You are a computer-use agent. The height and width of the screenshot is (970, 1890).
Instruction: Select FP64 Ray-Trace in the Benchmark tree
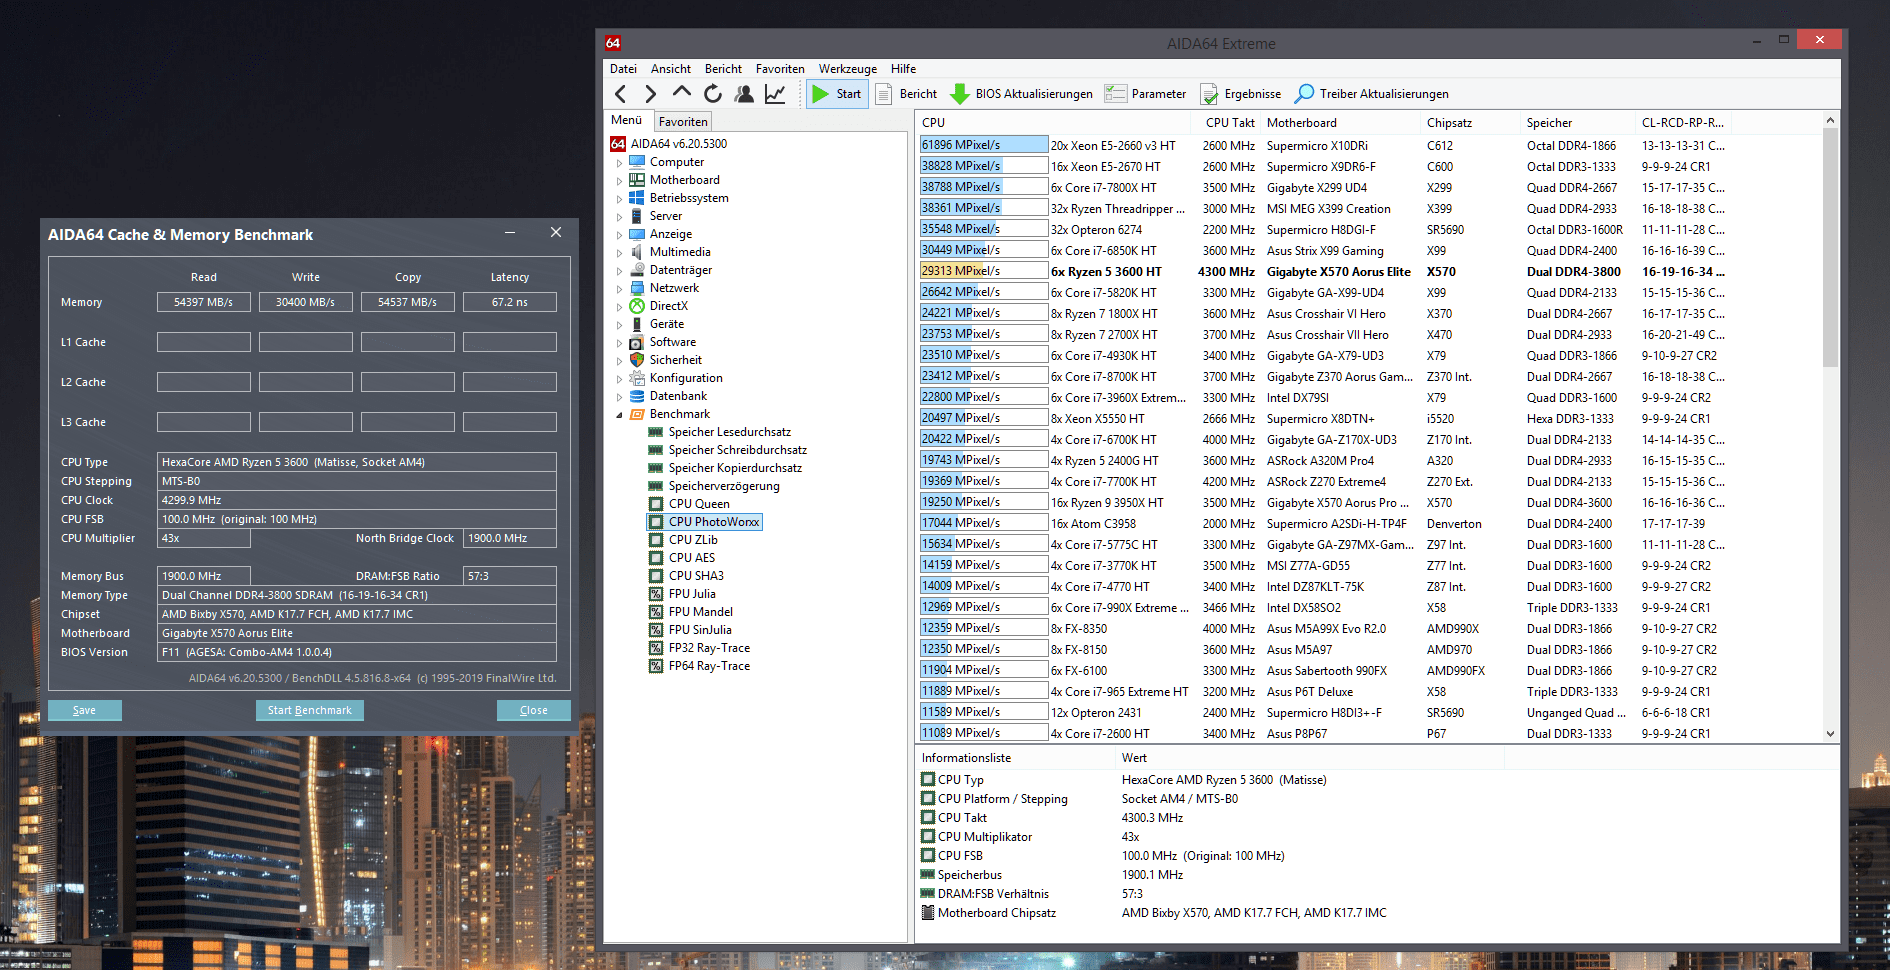click(709, 666)
